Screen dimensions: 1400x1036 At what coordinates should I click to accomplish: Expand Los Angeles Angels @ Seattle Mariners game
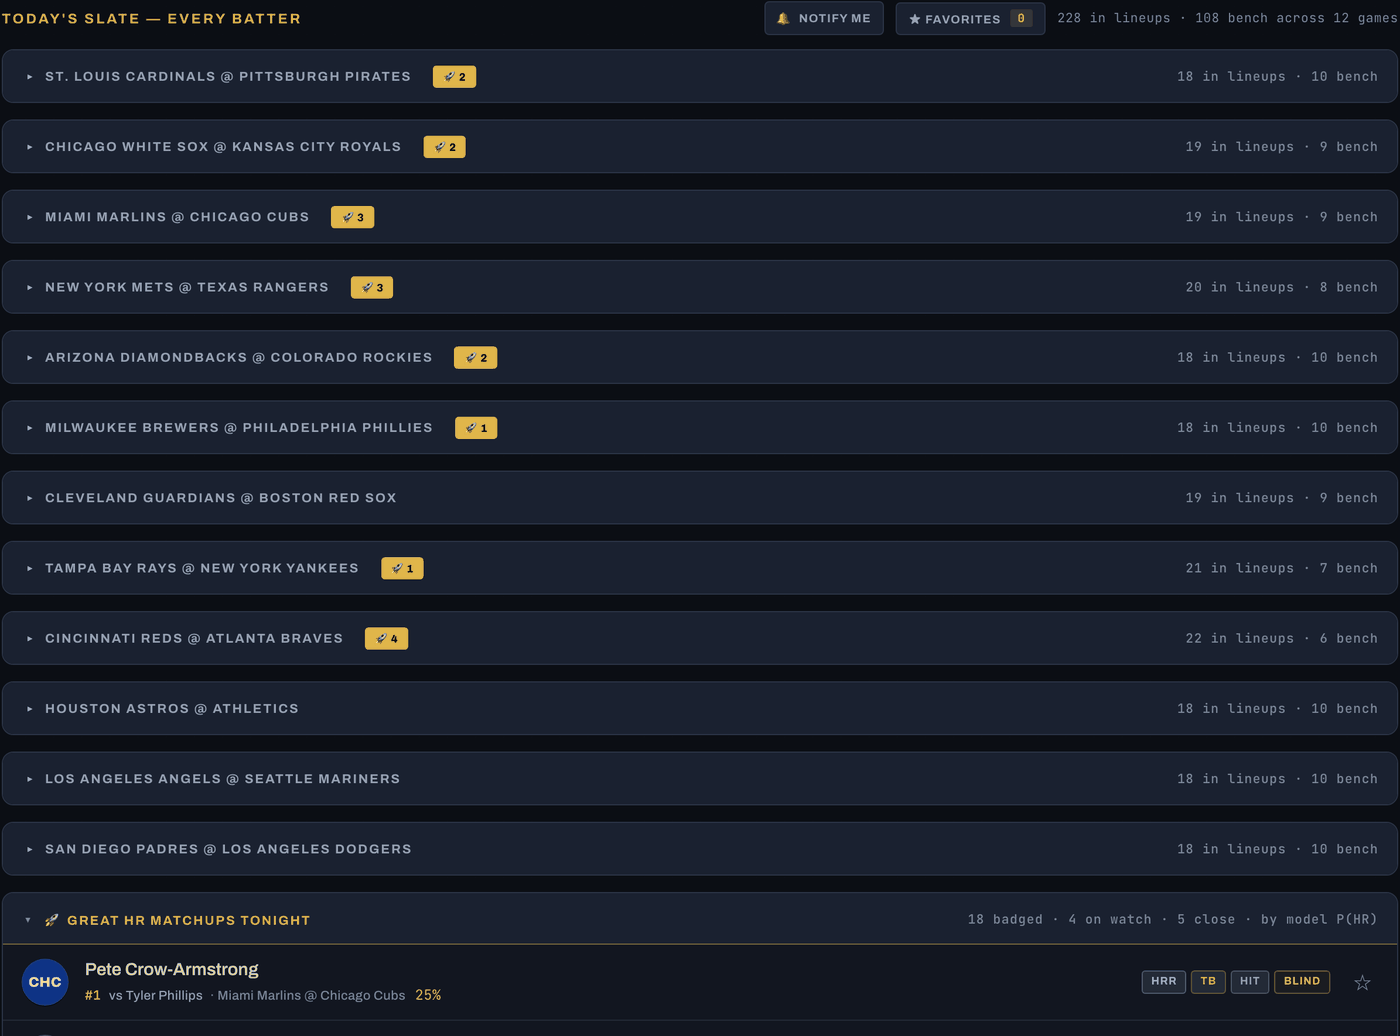point(700,778)
